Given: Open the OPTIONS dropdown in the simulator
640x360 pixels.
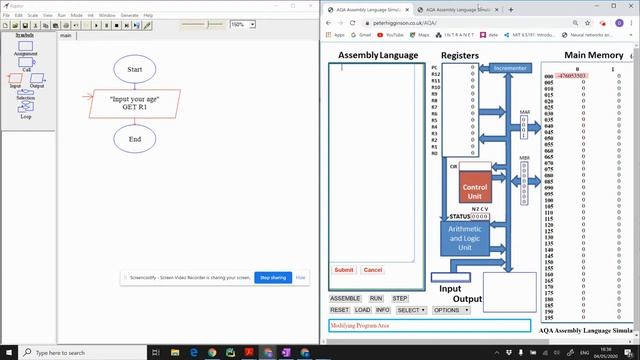Looking at the screenshot, I should pyautogui.click(x=451, y=310).
